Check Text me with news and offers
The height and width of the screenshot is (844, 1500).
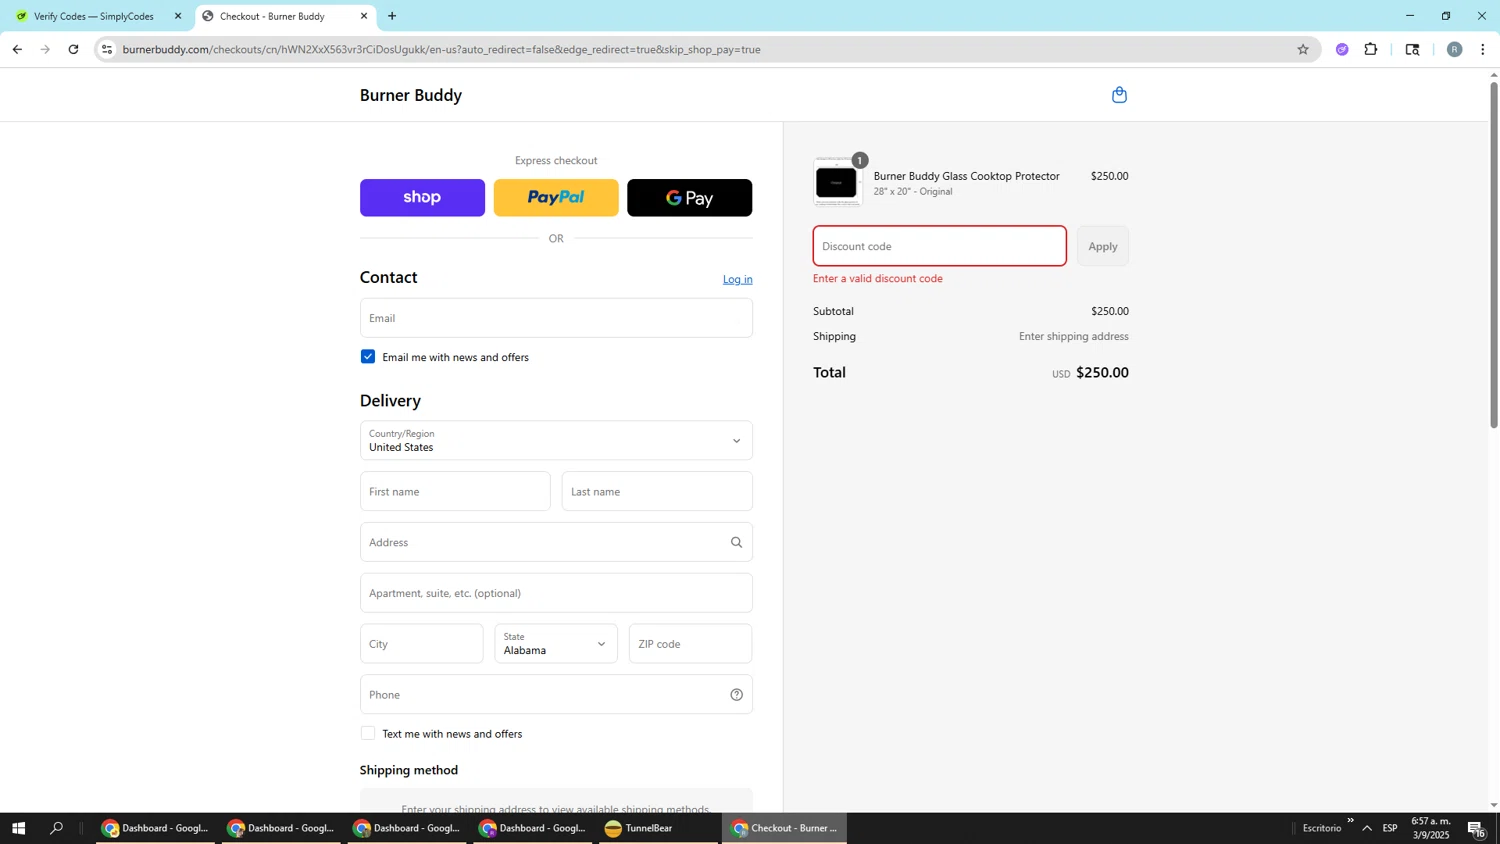[368, 734]
